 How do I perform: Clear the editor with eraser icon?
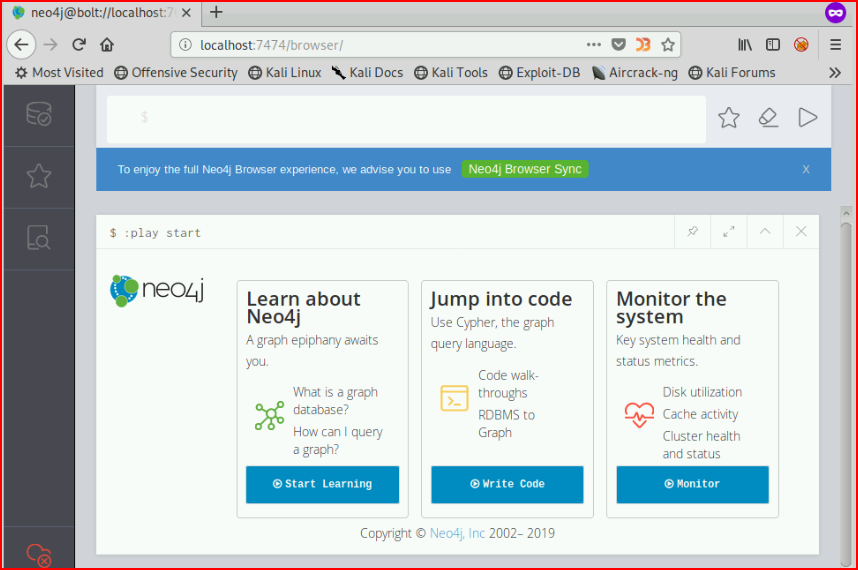768,118
